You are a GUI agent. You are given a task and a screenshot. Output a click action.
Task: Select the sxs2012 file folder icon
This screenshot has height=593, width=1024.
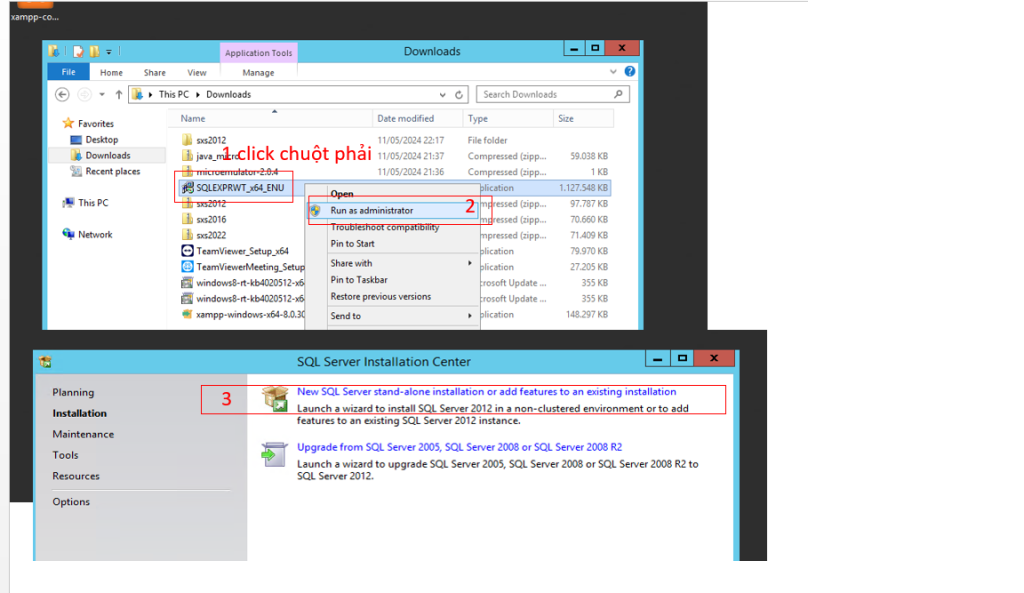pos(187,140)
